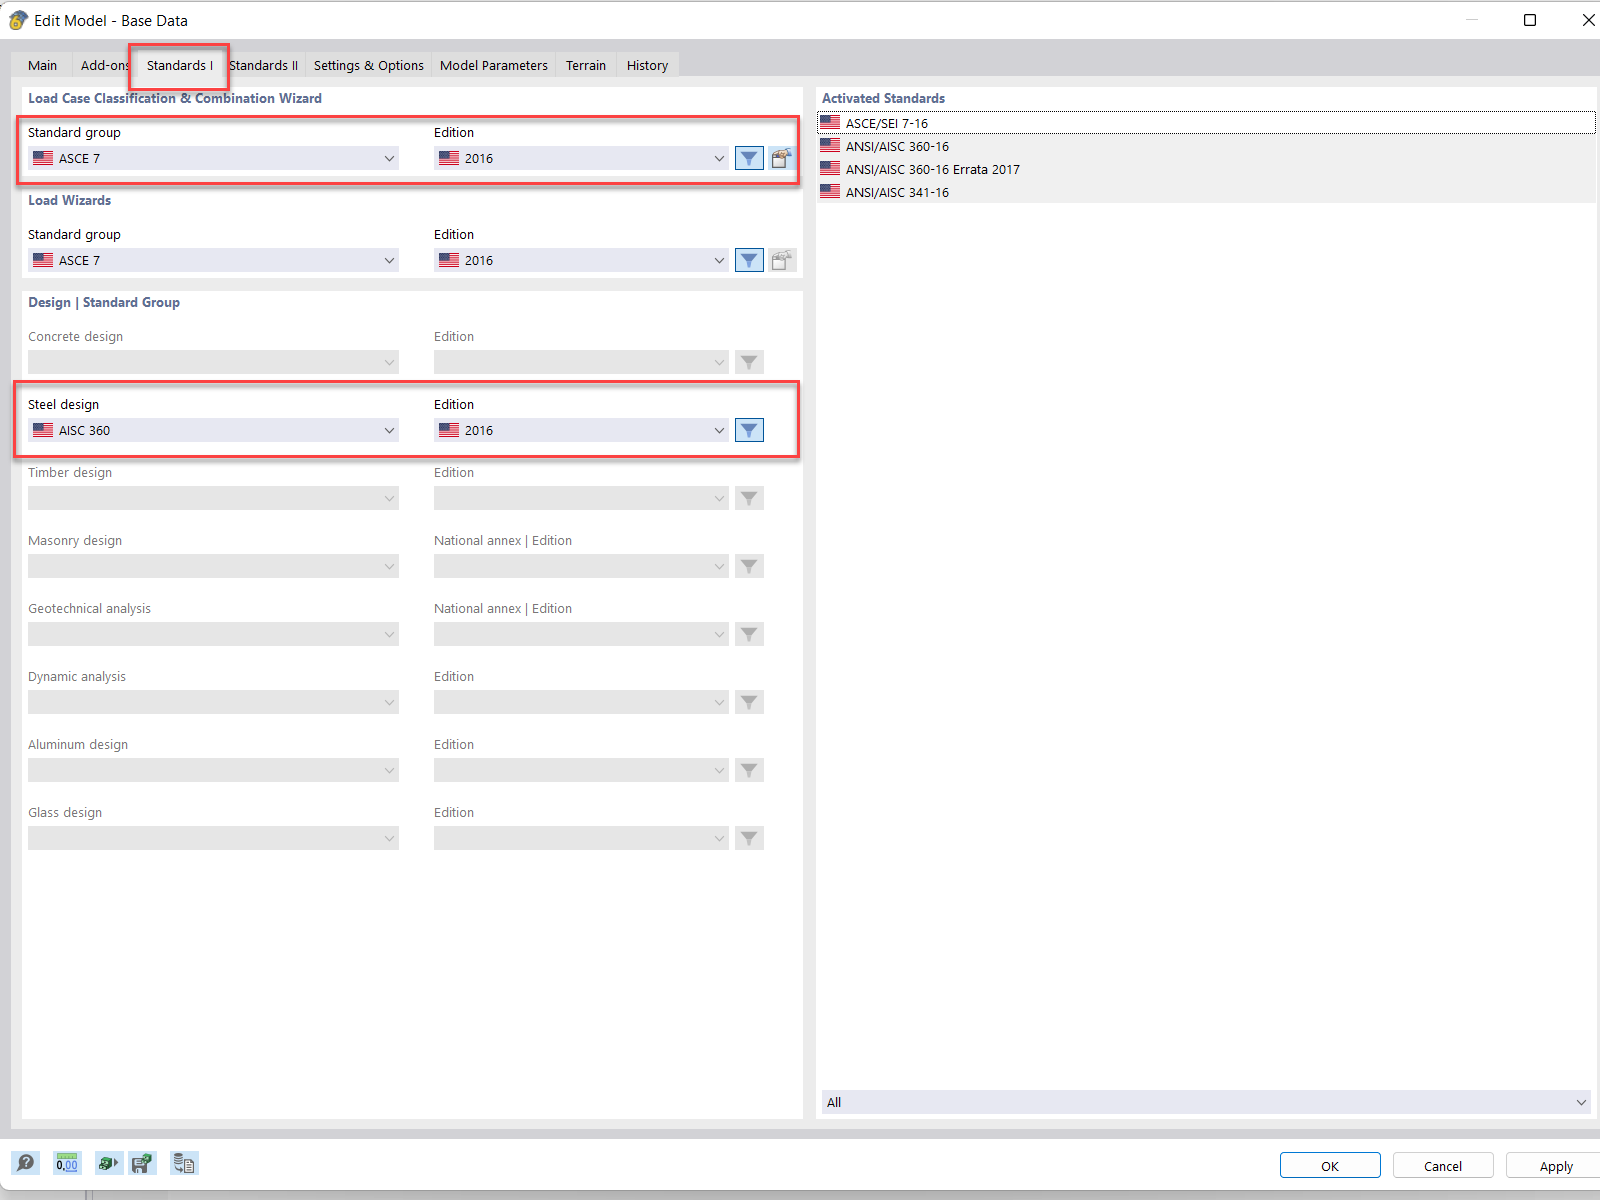Image resolution: width=1600 pixels, height=1200 pixels.
Task: Click the OK button
Action: 1330,1166
